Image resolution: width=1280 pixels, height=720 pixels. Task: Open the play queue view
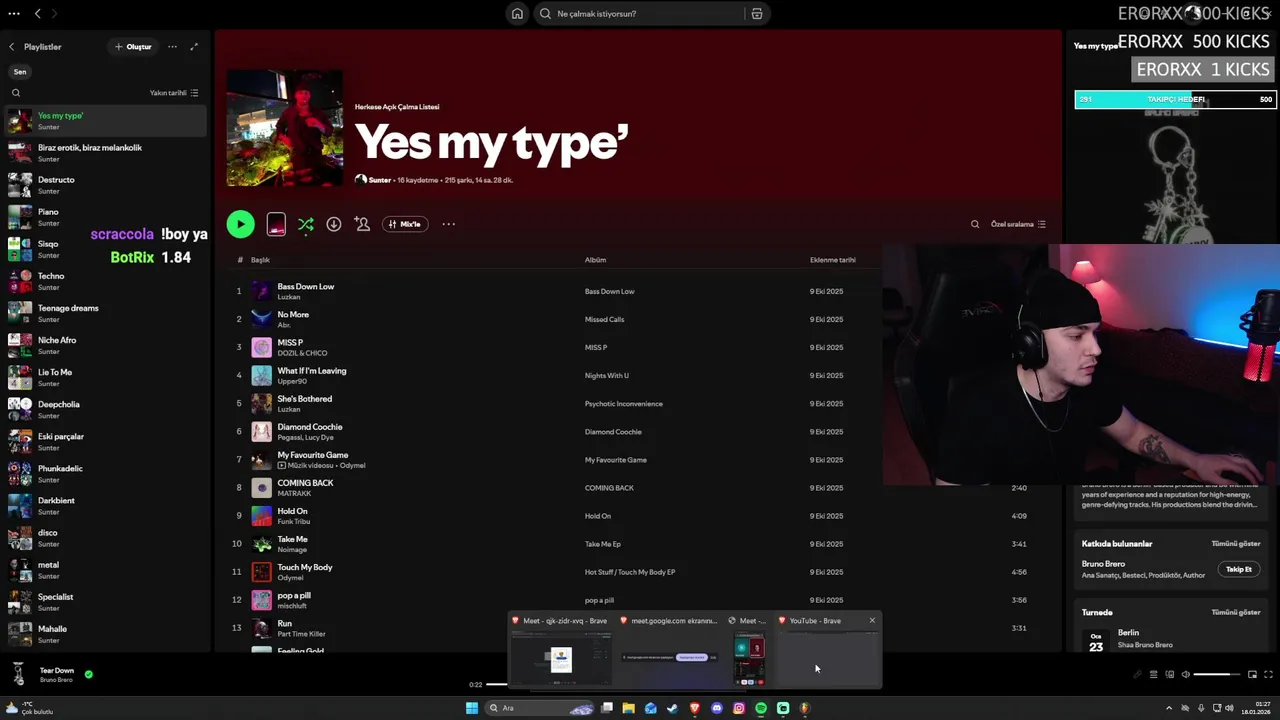1153,675
